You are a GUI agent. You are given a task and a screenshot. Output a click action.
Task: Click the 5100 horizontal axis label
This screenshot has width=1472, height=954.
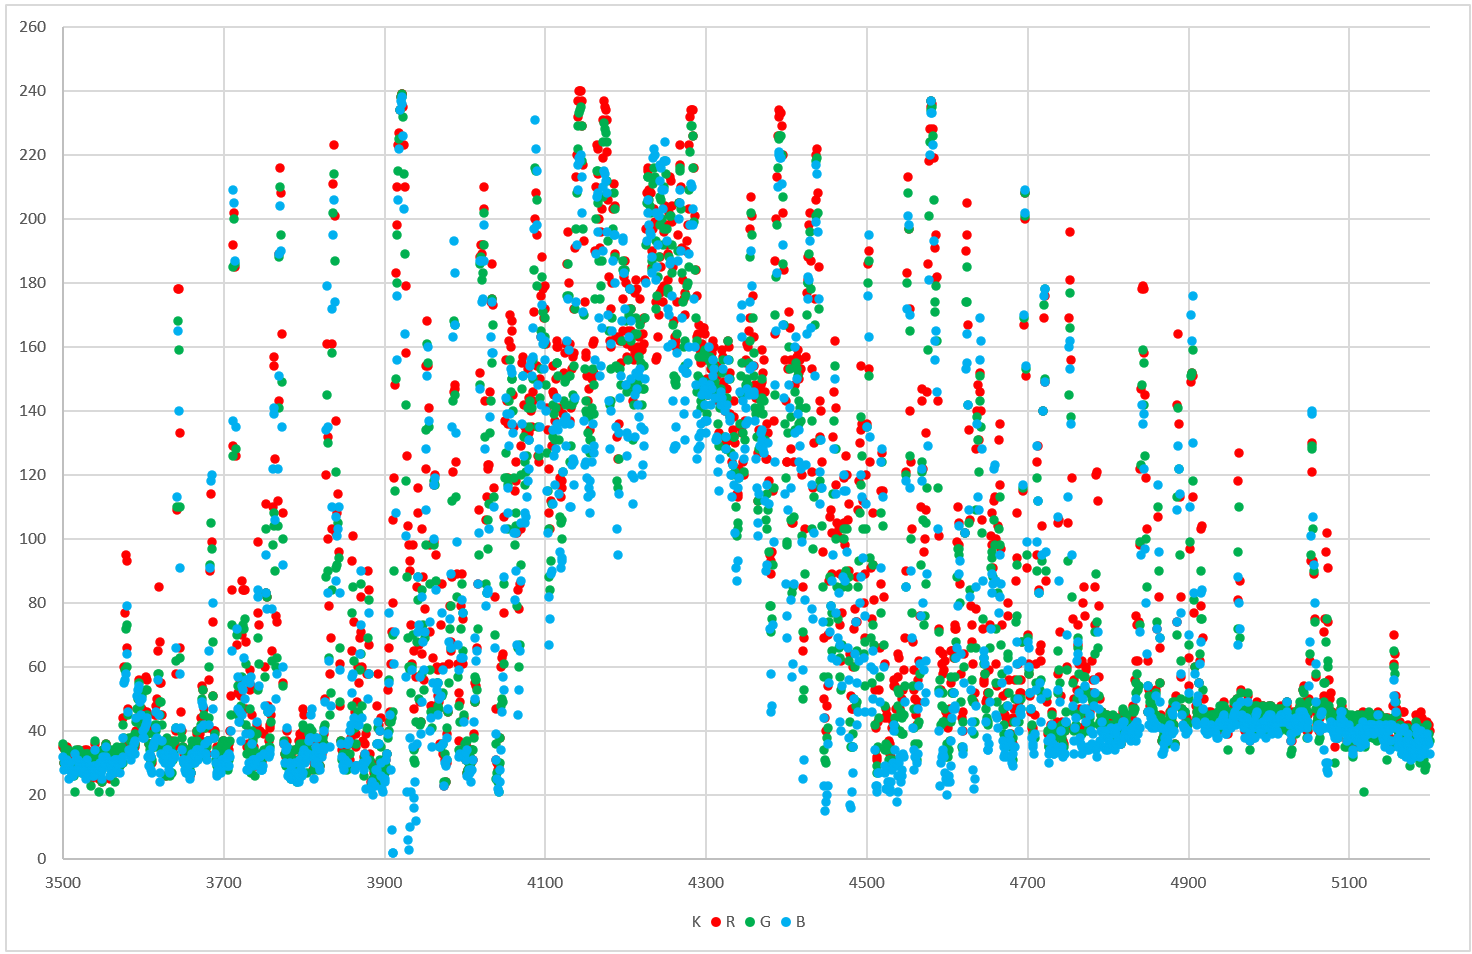pos(1349,882)
